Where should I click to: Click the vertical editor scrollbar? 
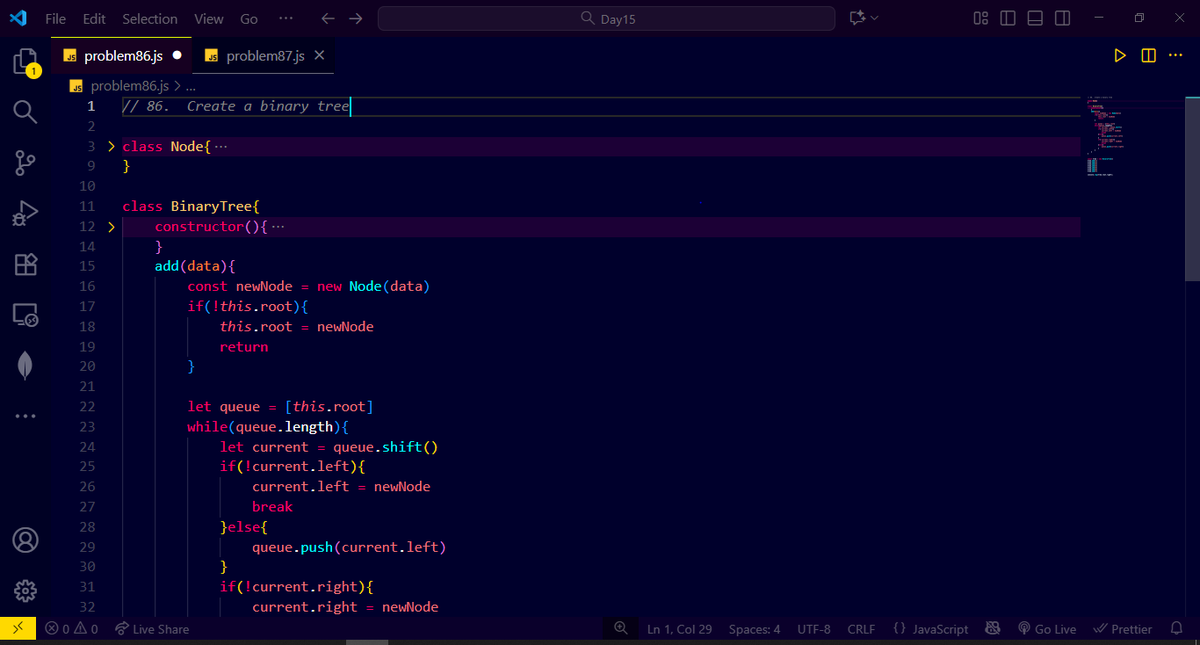pos(1191,188)
